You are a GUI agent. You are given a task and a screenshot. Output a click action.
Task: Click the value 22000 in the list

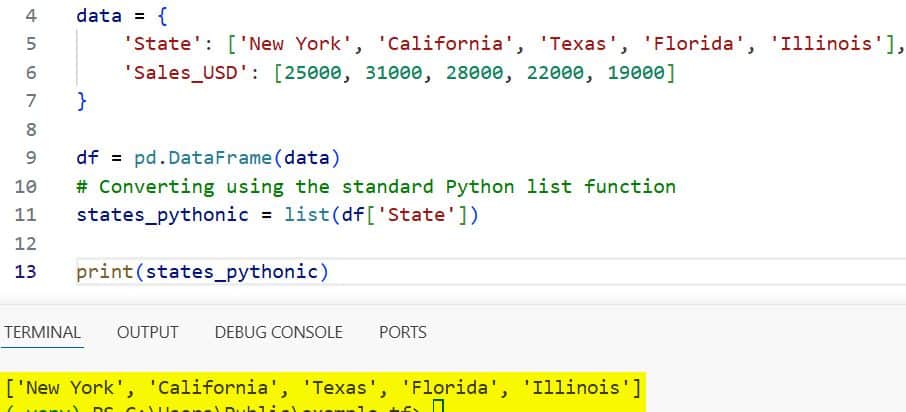(555, 73)
